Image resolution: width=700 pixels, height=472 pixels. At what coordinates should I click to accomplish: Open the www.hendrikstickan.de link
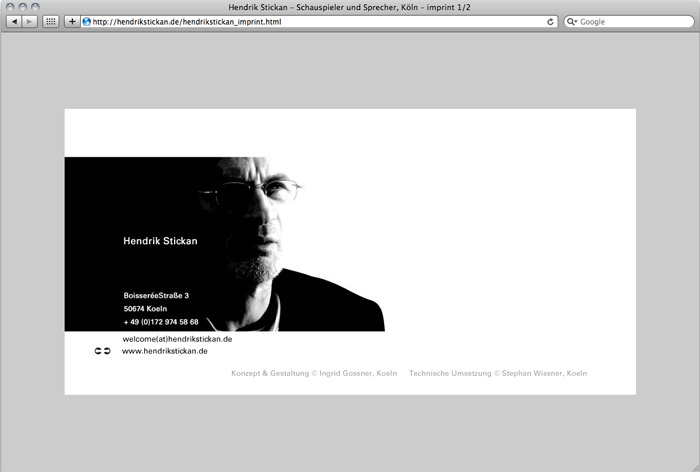[165, 351]
